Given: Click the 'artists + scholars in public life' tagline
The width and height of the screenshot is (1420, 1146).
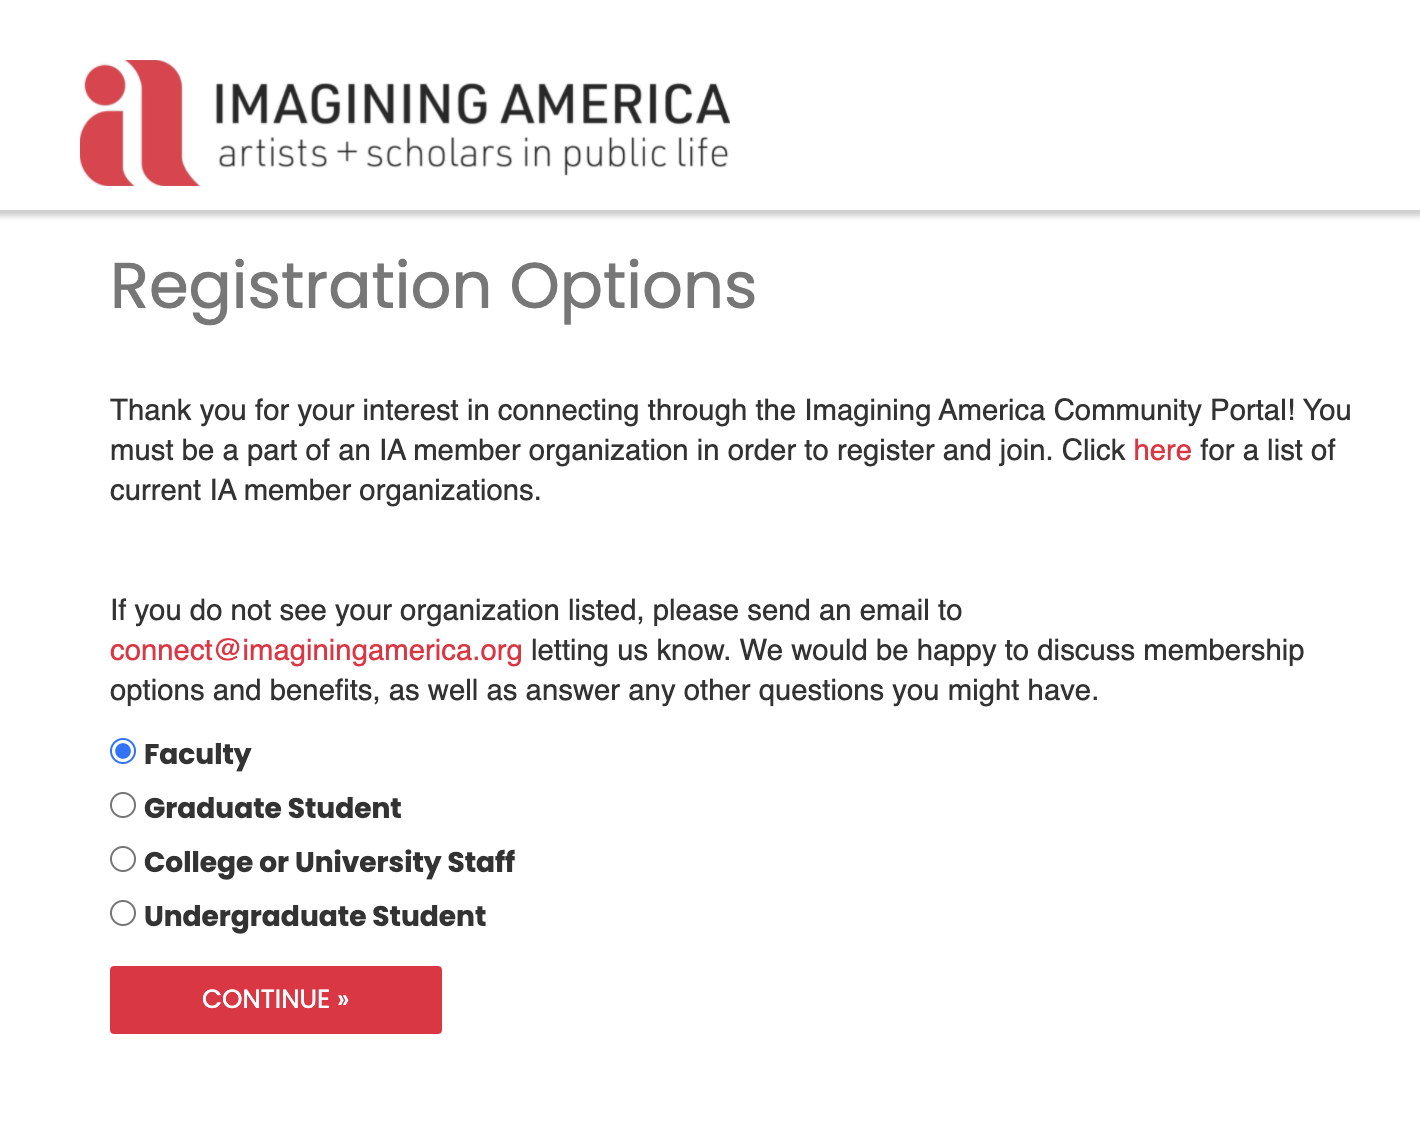Looking at the screenshot, I should tap(473, 155).
